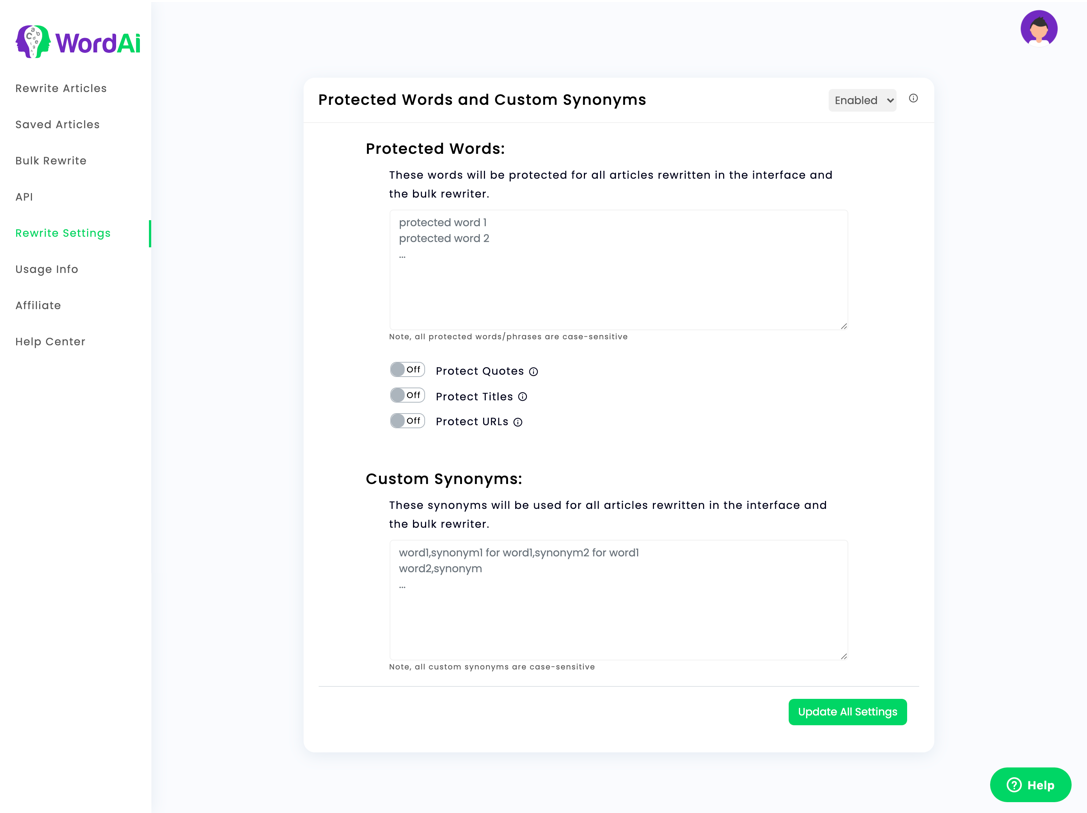
Task: Enable the Protect Quotes toggle
Action: (x=407, y=369)
